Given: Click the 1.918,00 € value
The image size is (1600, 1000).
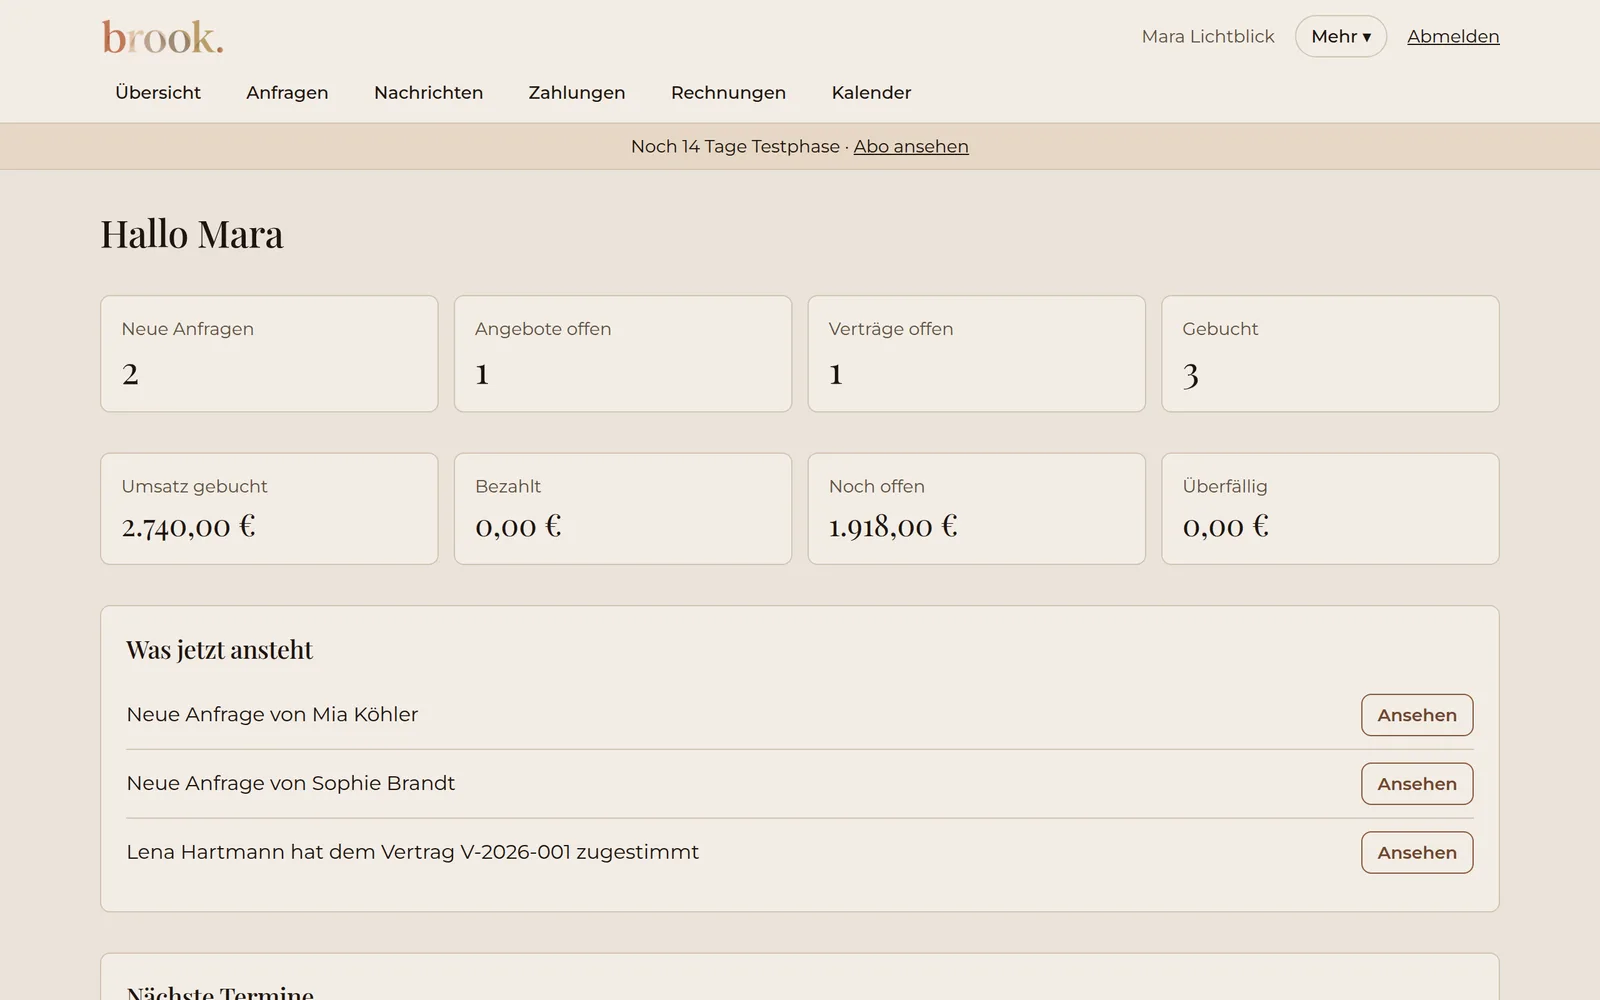Looking at the screenshot, I should [893, 526].
